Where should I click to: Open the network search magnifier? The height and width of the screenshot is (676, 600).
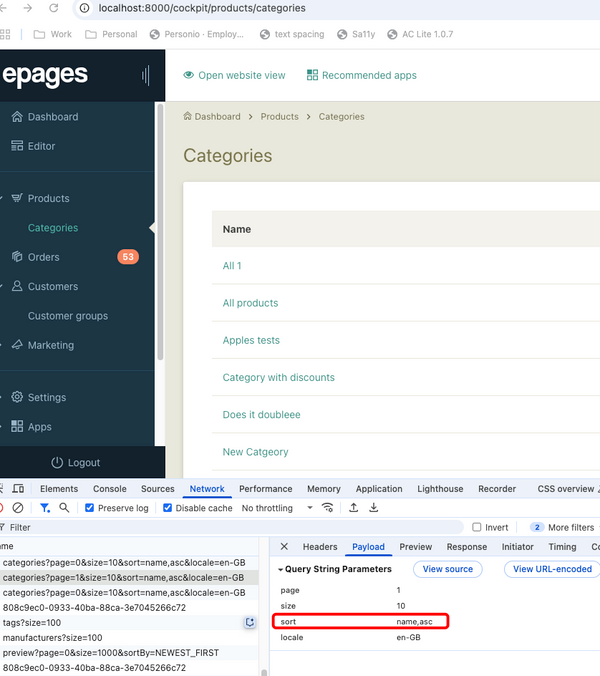coord(64,507)
